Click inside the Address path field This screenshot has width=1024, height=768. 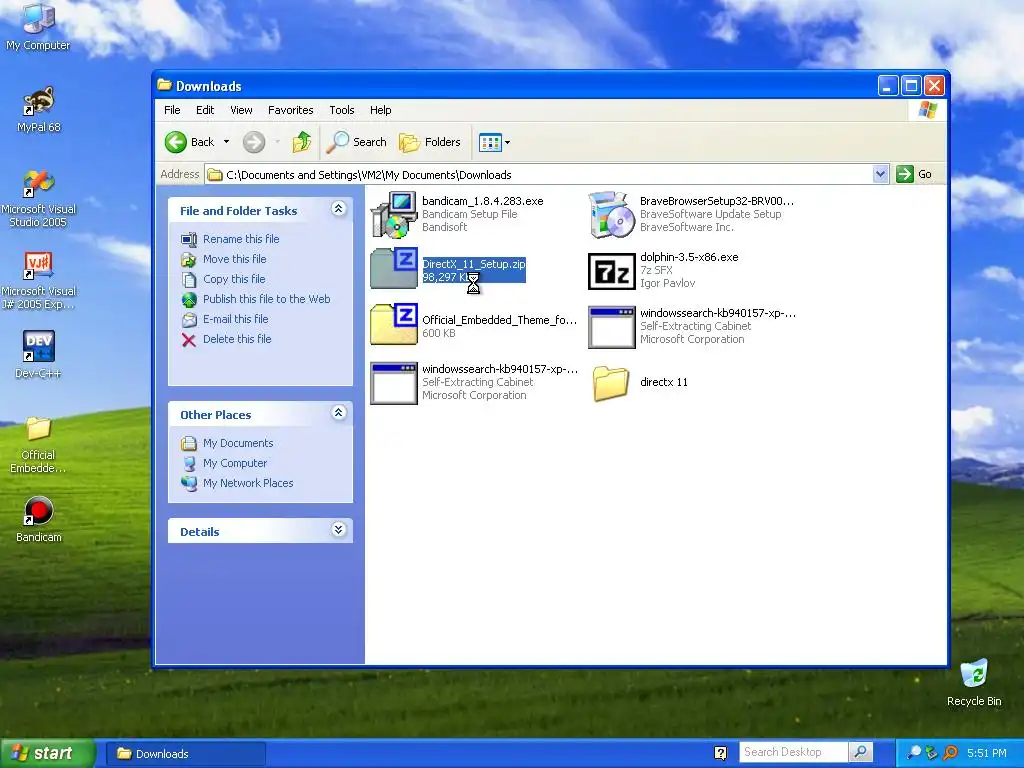(539, 174)
